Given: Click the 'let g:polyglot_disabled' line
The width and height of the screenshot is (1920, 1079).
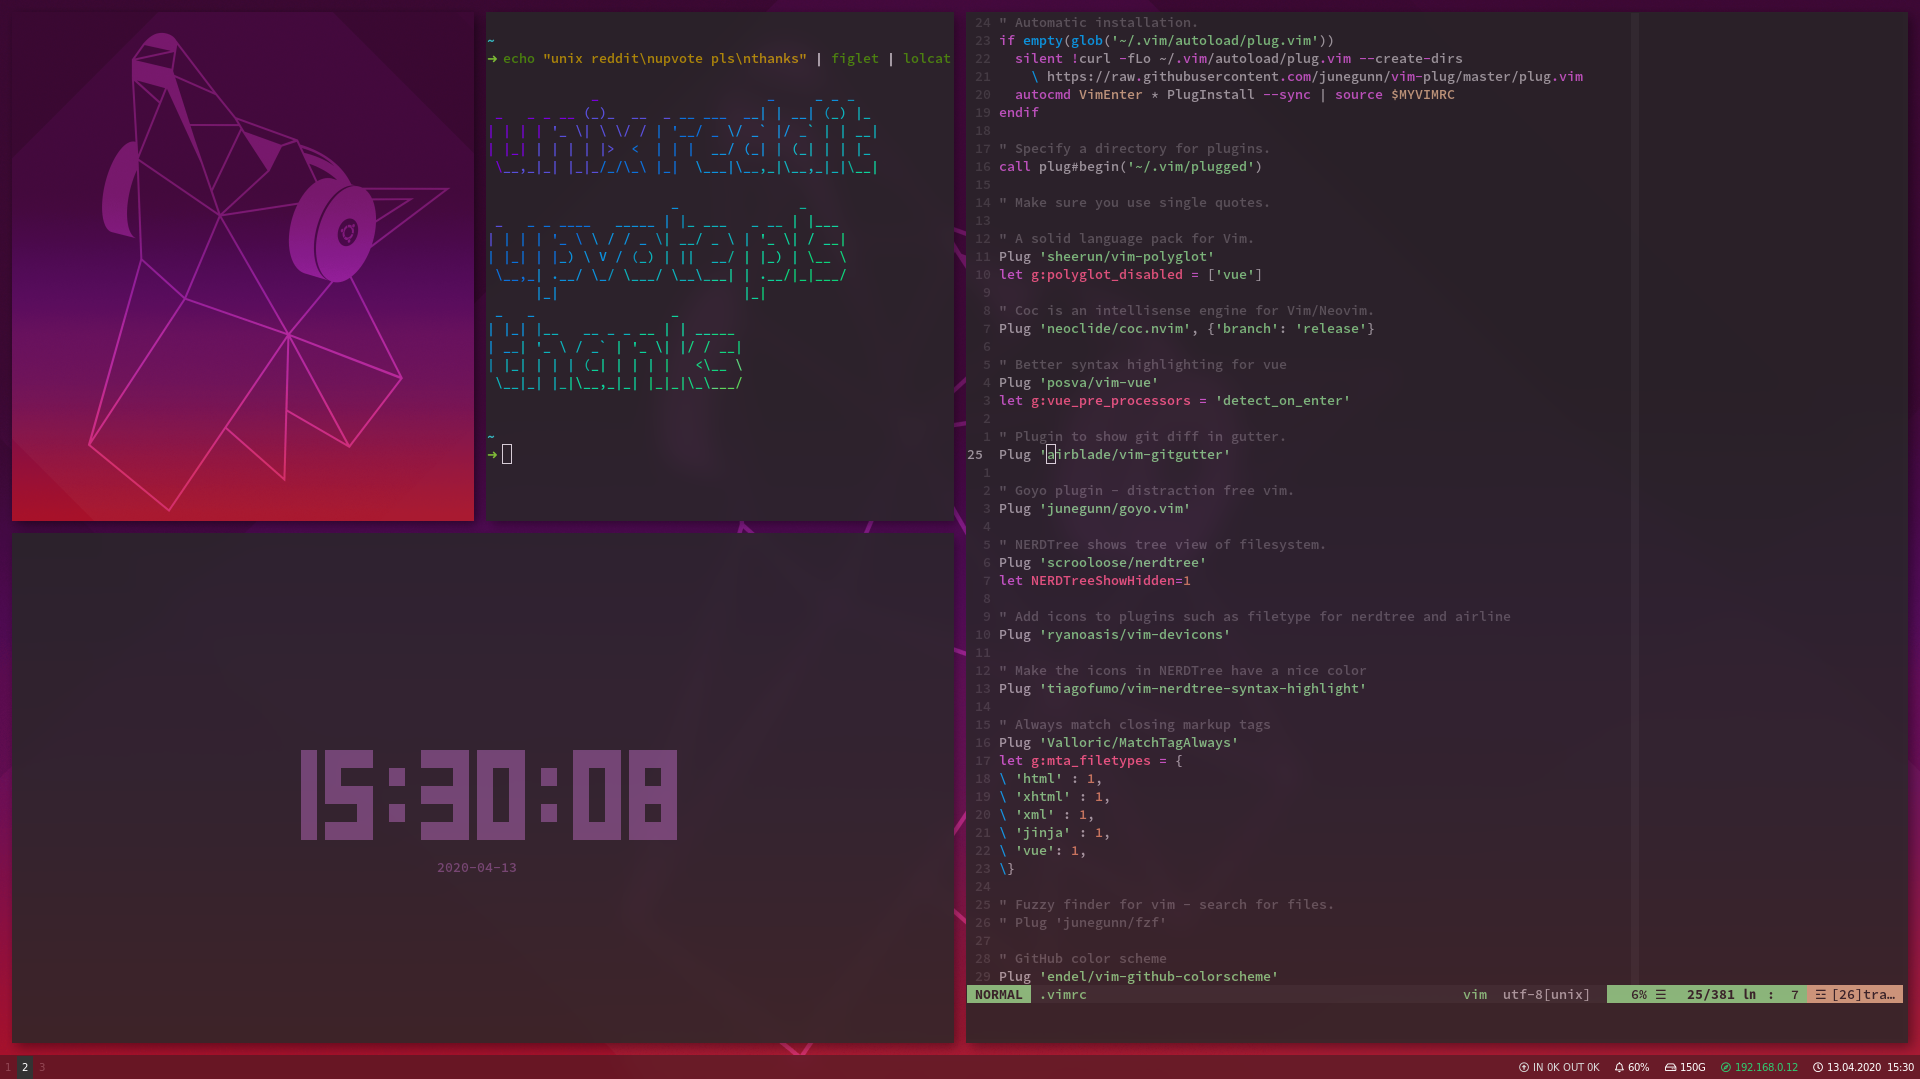Looking at the screenshot, I should pos(1131,274).
